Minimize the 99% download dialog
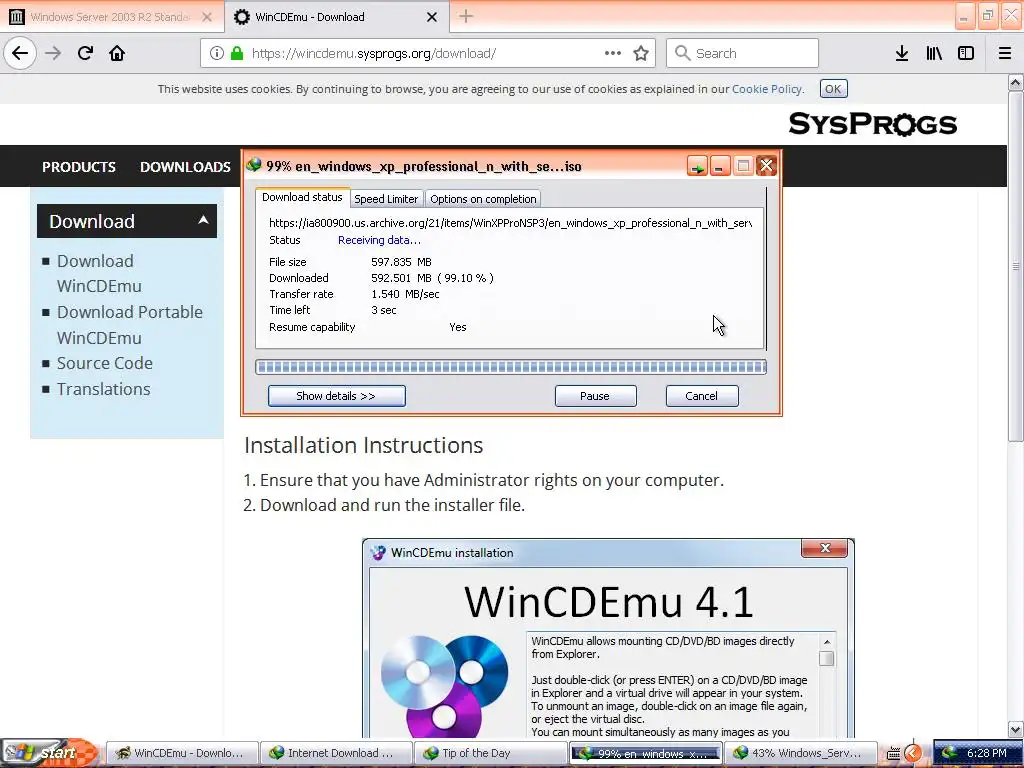 coord(720,166)
